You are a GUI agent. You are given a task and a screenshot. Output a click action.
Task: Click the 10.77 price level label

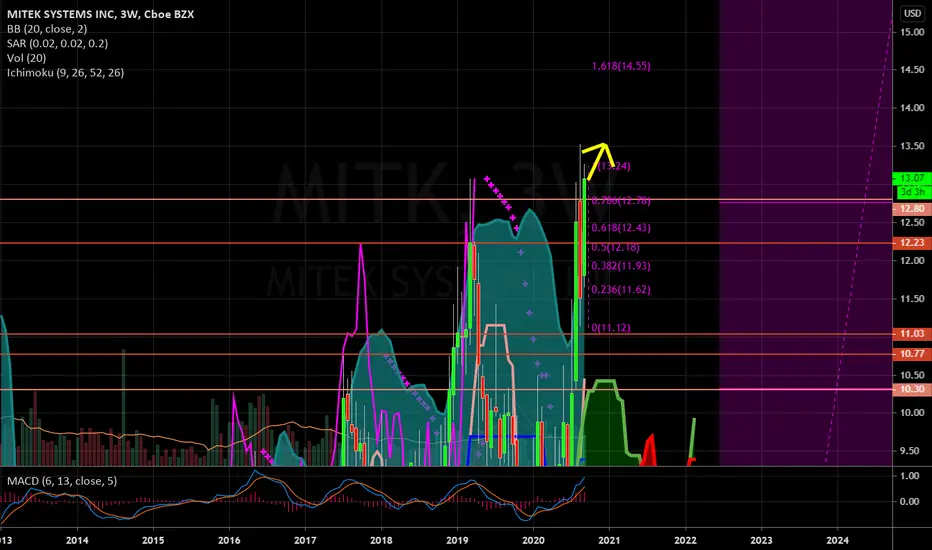tap(912, 354)
